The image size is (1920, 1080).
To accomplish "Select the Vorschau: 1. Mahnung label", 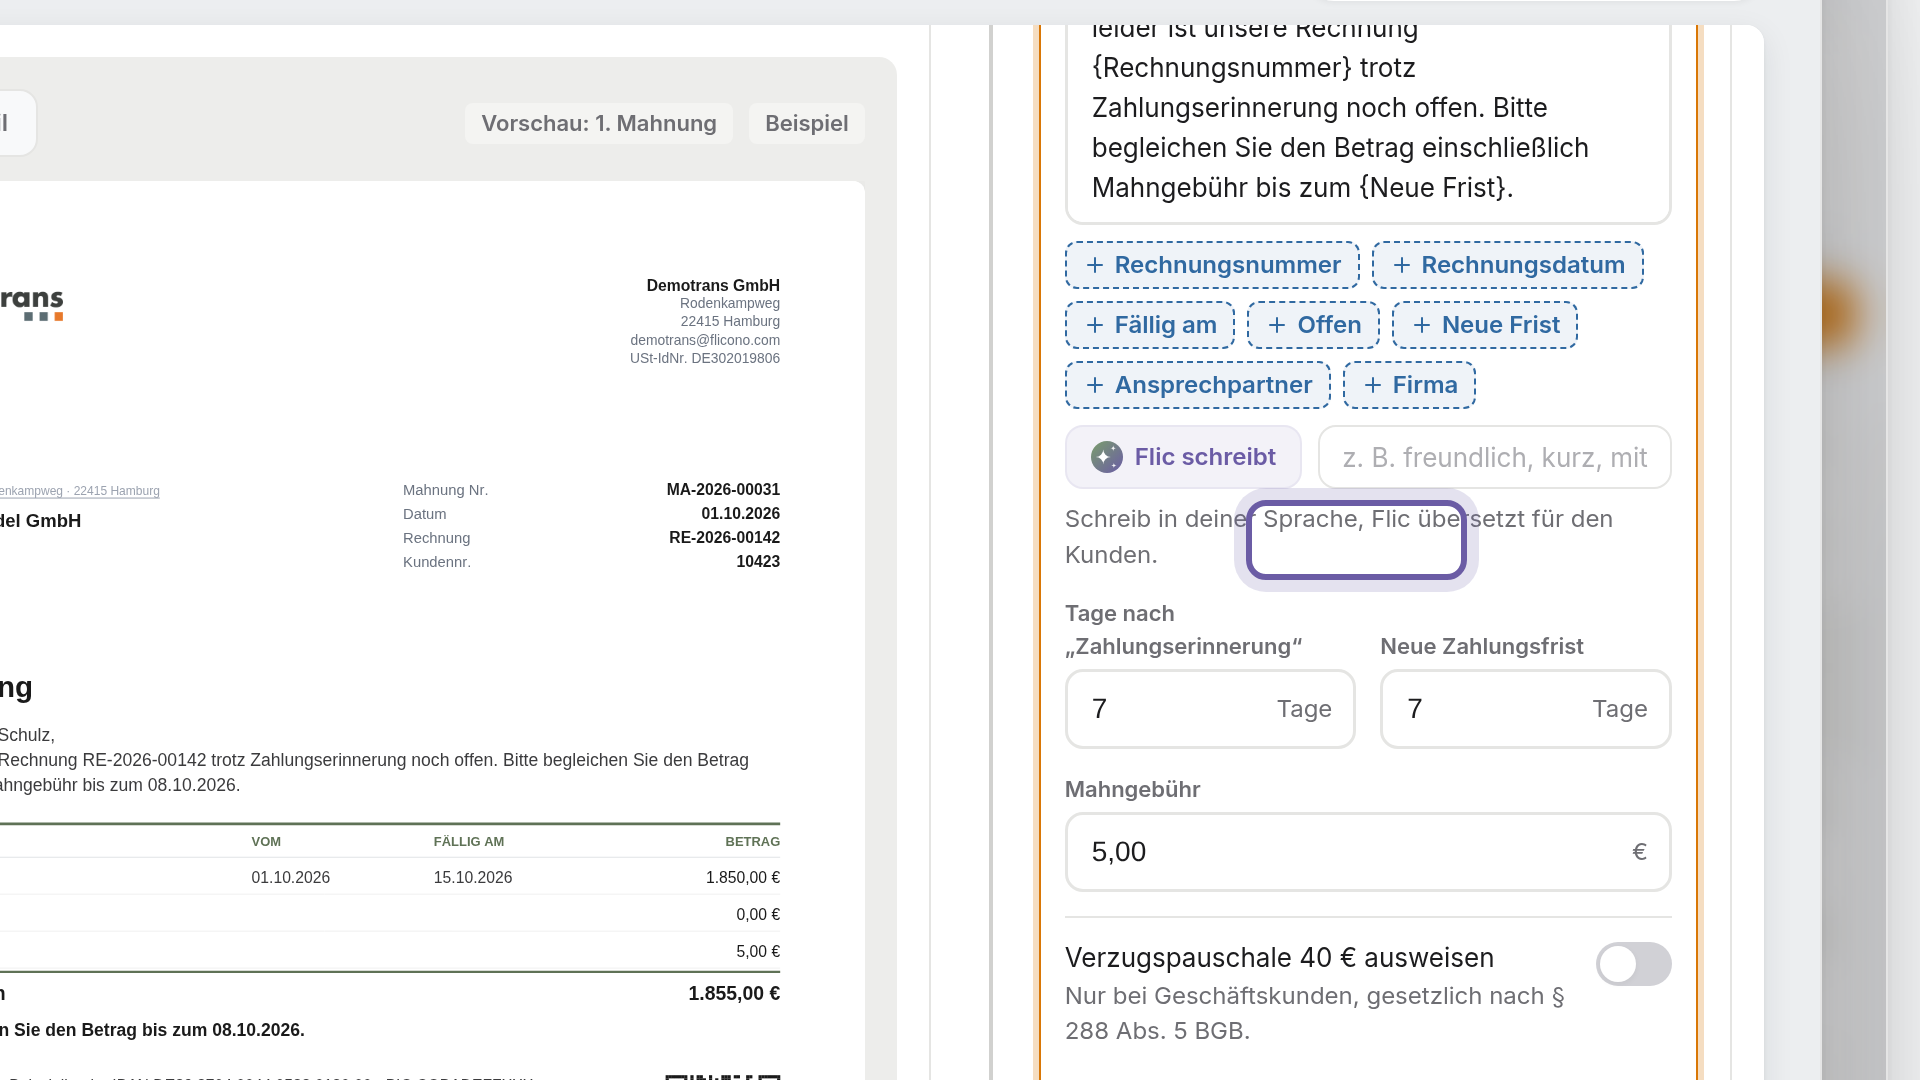I will click(599, 123).
